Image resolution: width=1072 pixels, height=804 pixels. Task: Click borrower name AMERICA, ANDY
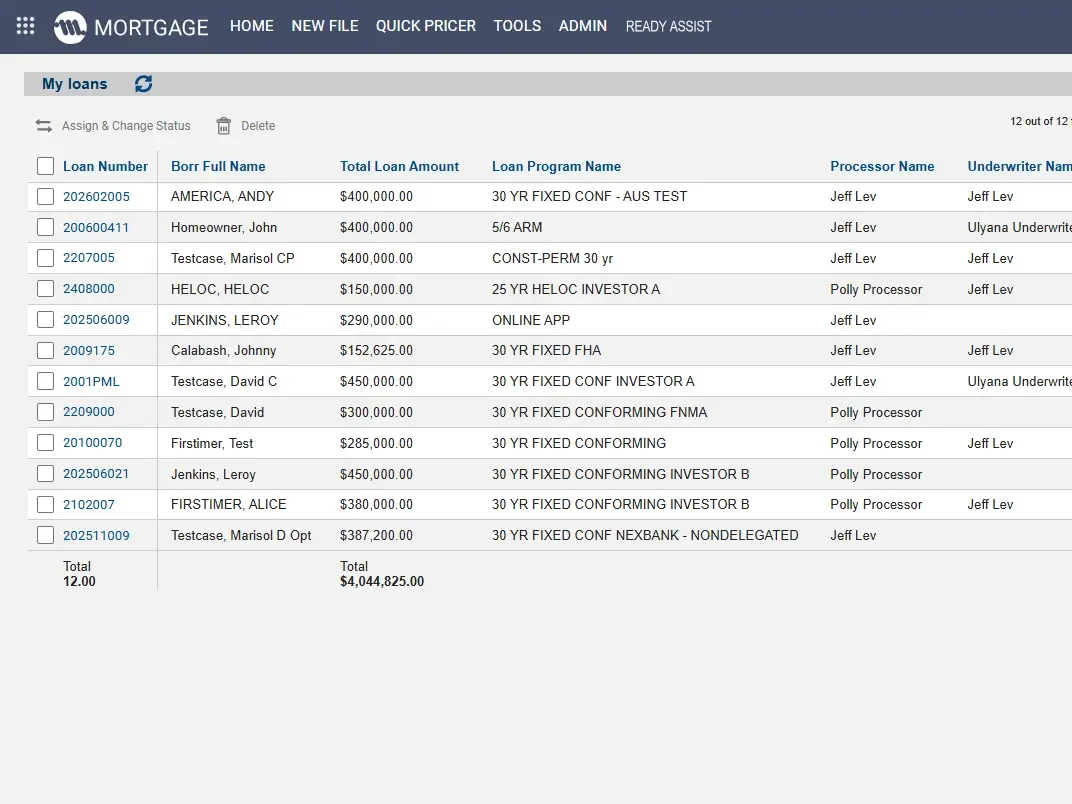point(222,196)
